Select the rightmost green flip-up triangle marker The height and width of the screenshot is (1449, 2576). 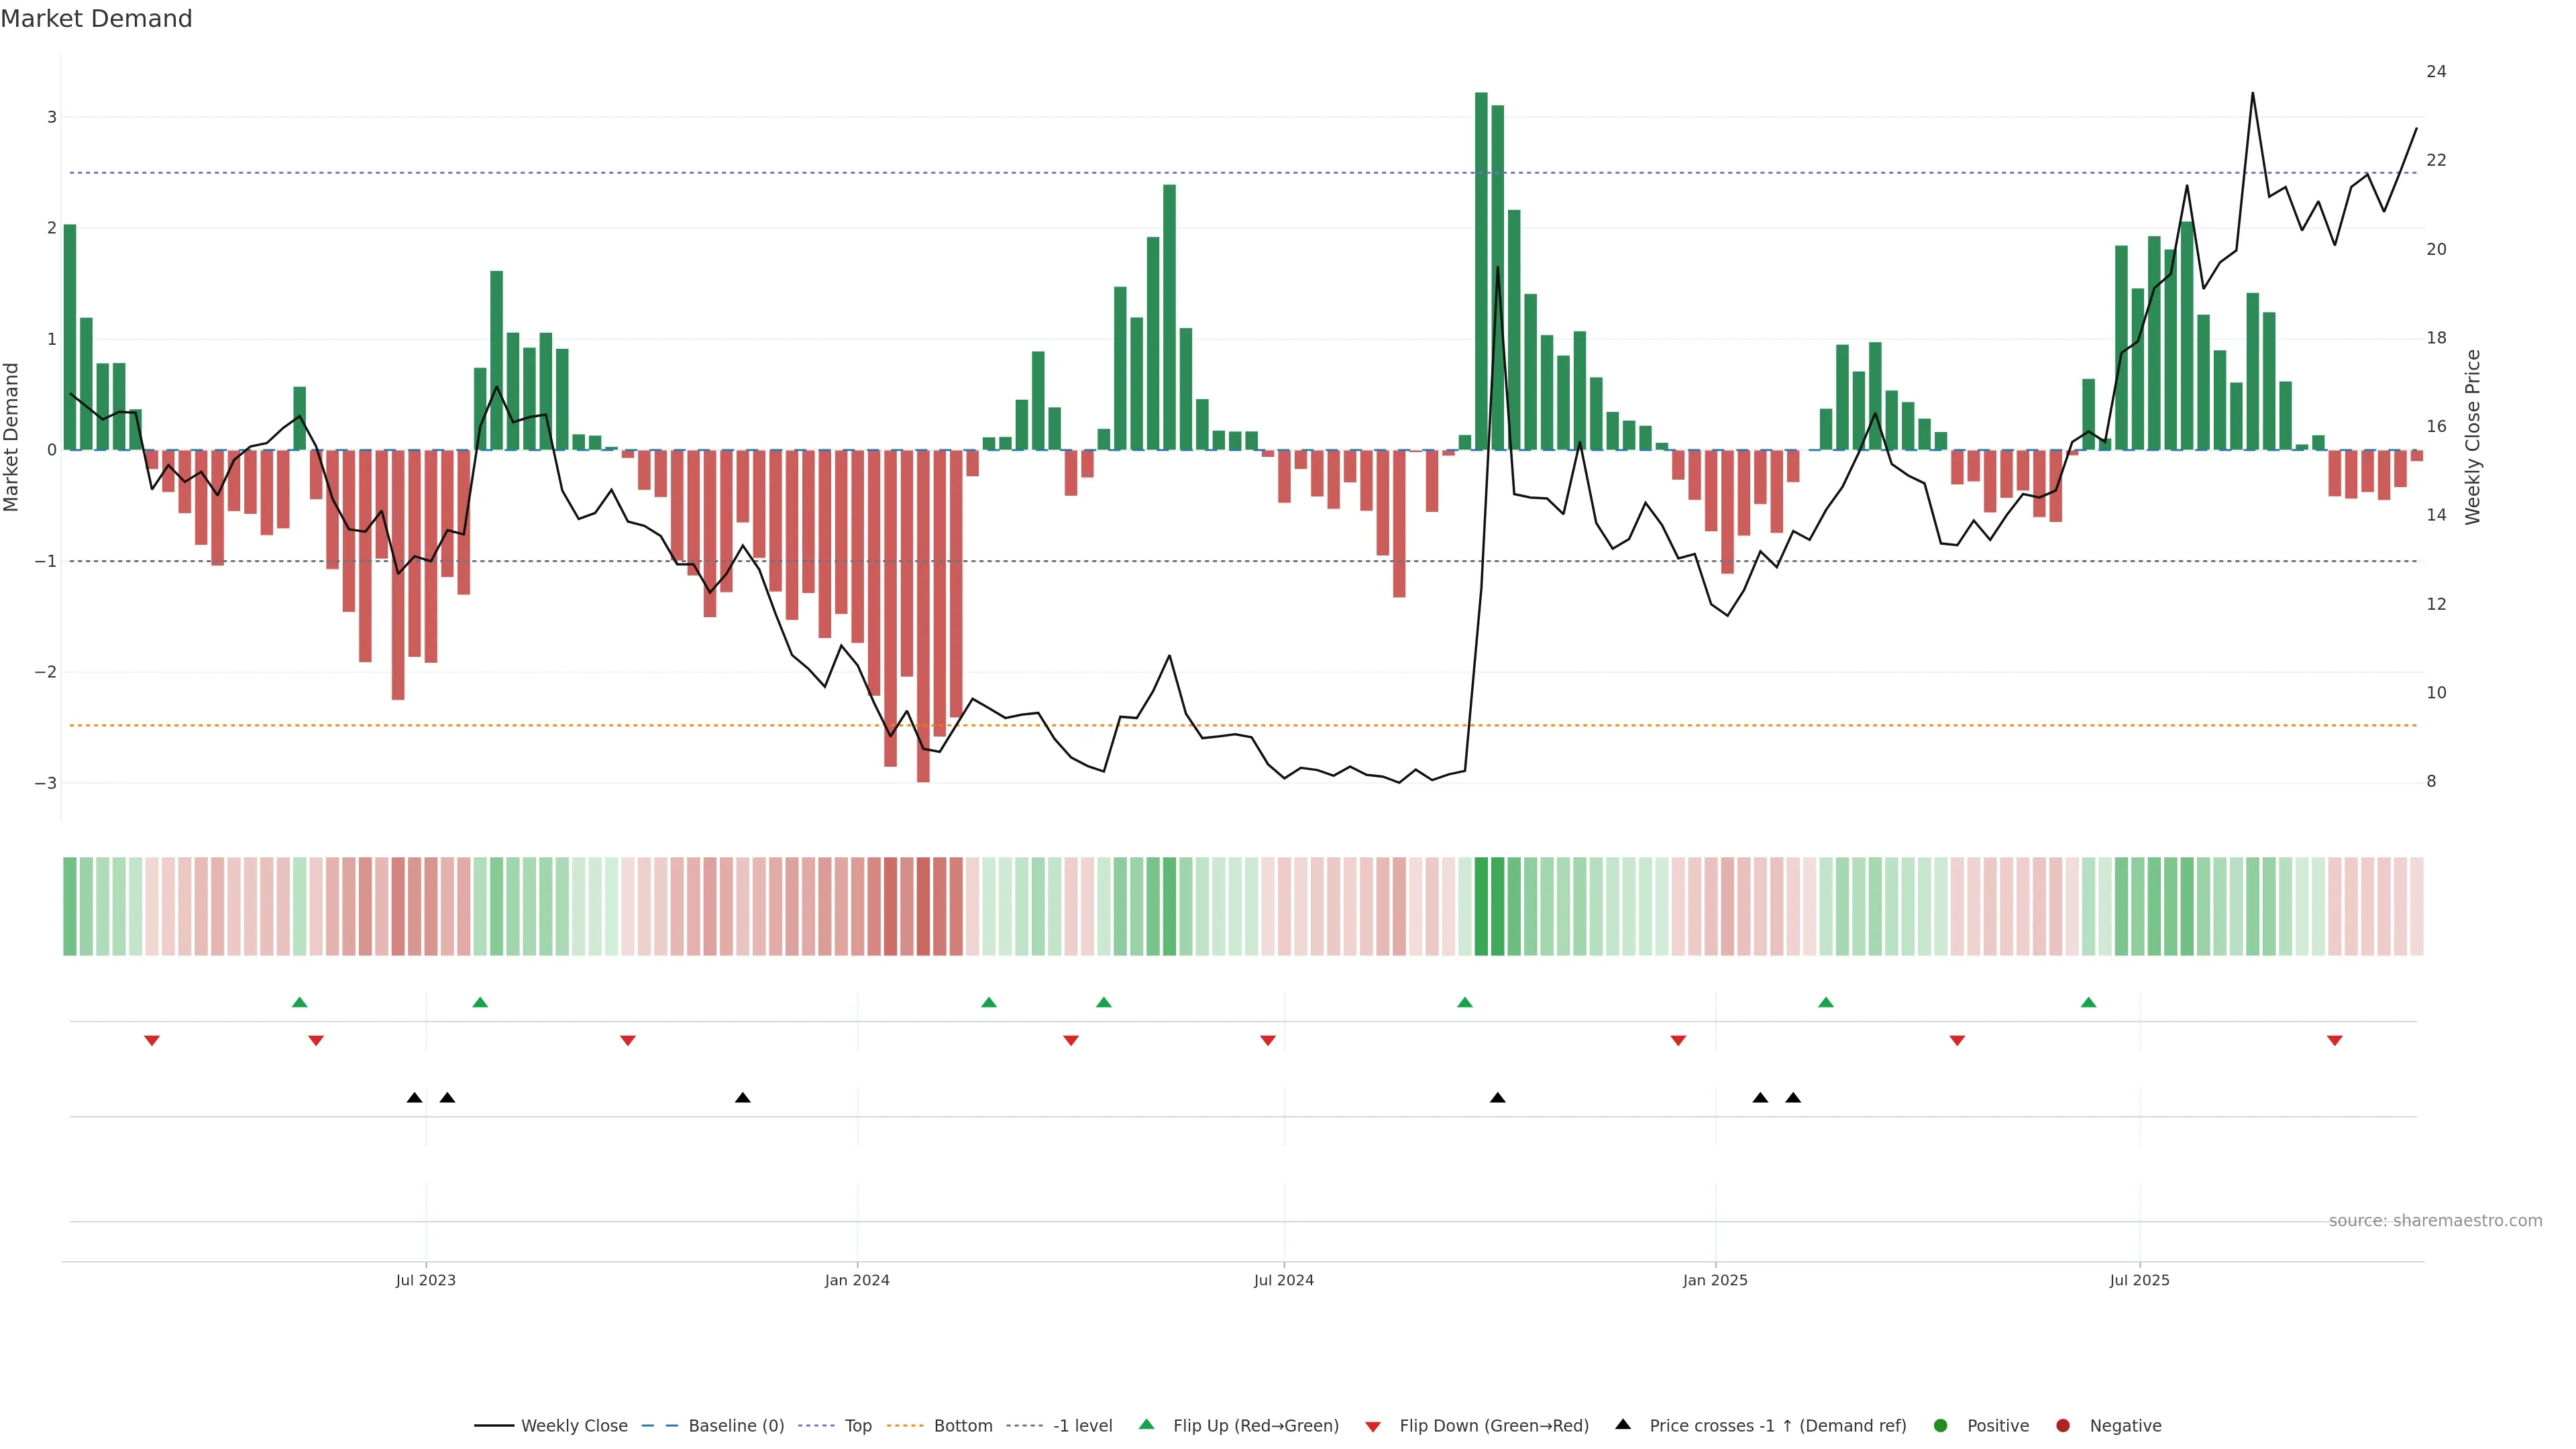2088,1002
